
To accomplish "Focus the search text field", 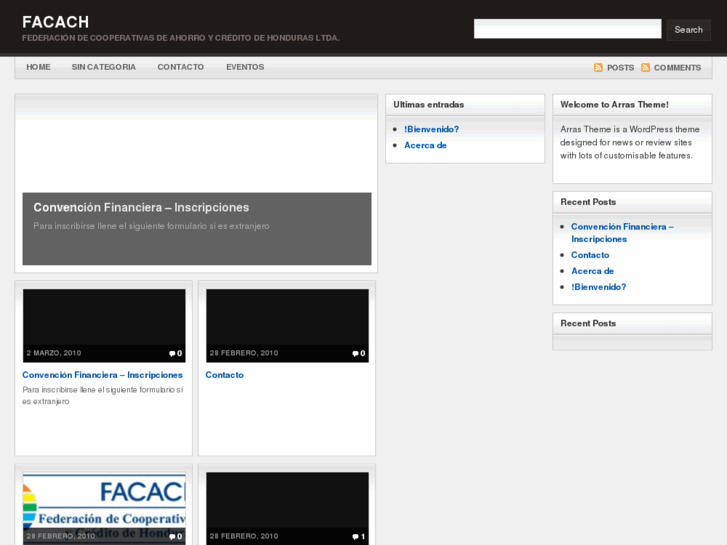I will pyautogui.click(x=568, y=29).
